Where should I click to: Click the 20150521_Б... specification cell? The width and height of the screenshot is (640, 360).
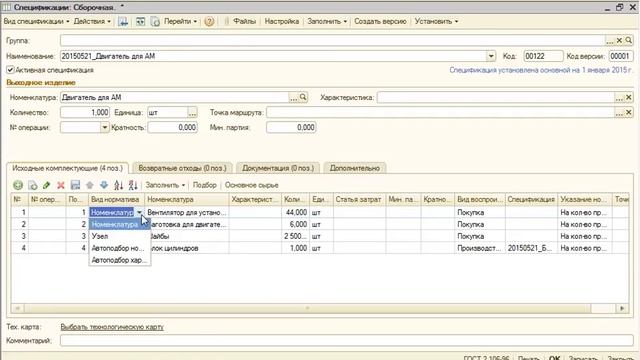coord(531,248)
